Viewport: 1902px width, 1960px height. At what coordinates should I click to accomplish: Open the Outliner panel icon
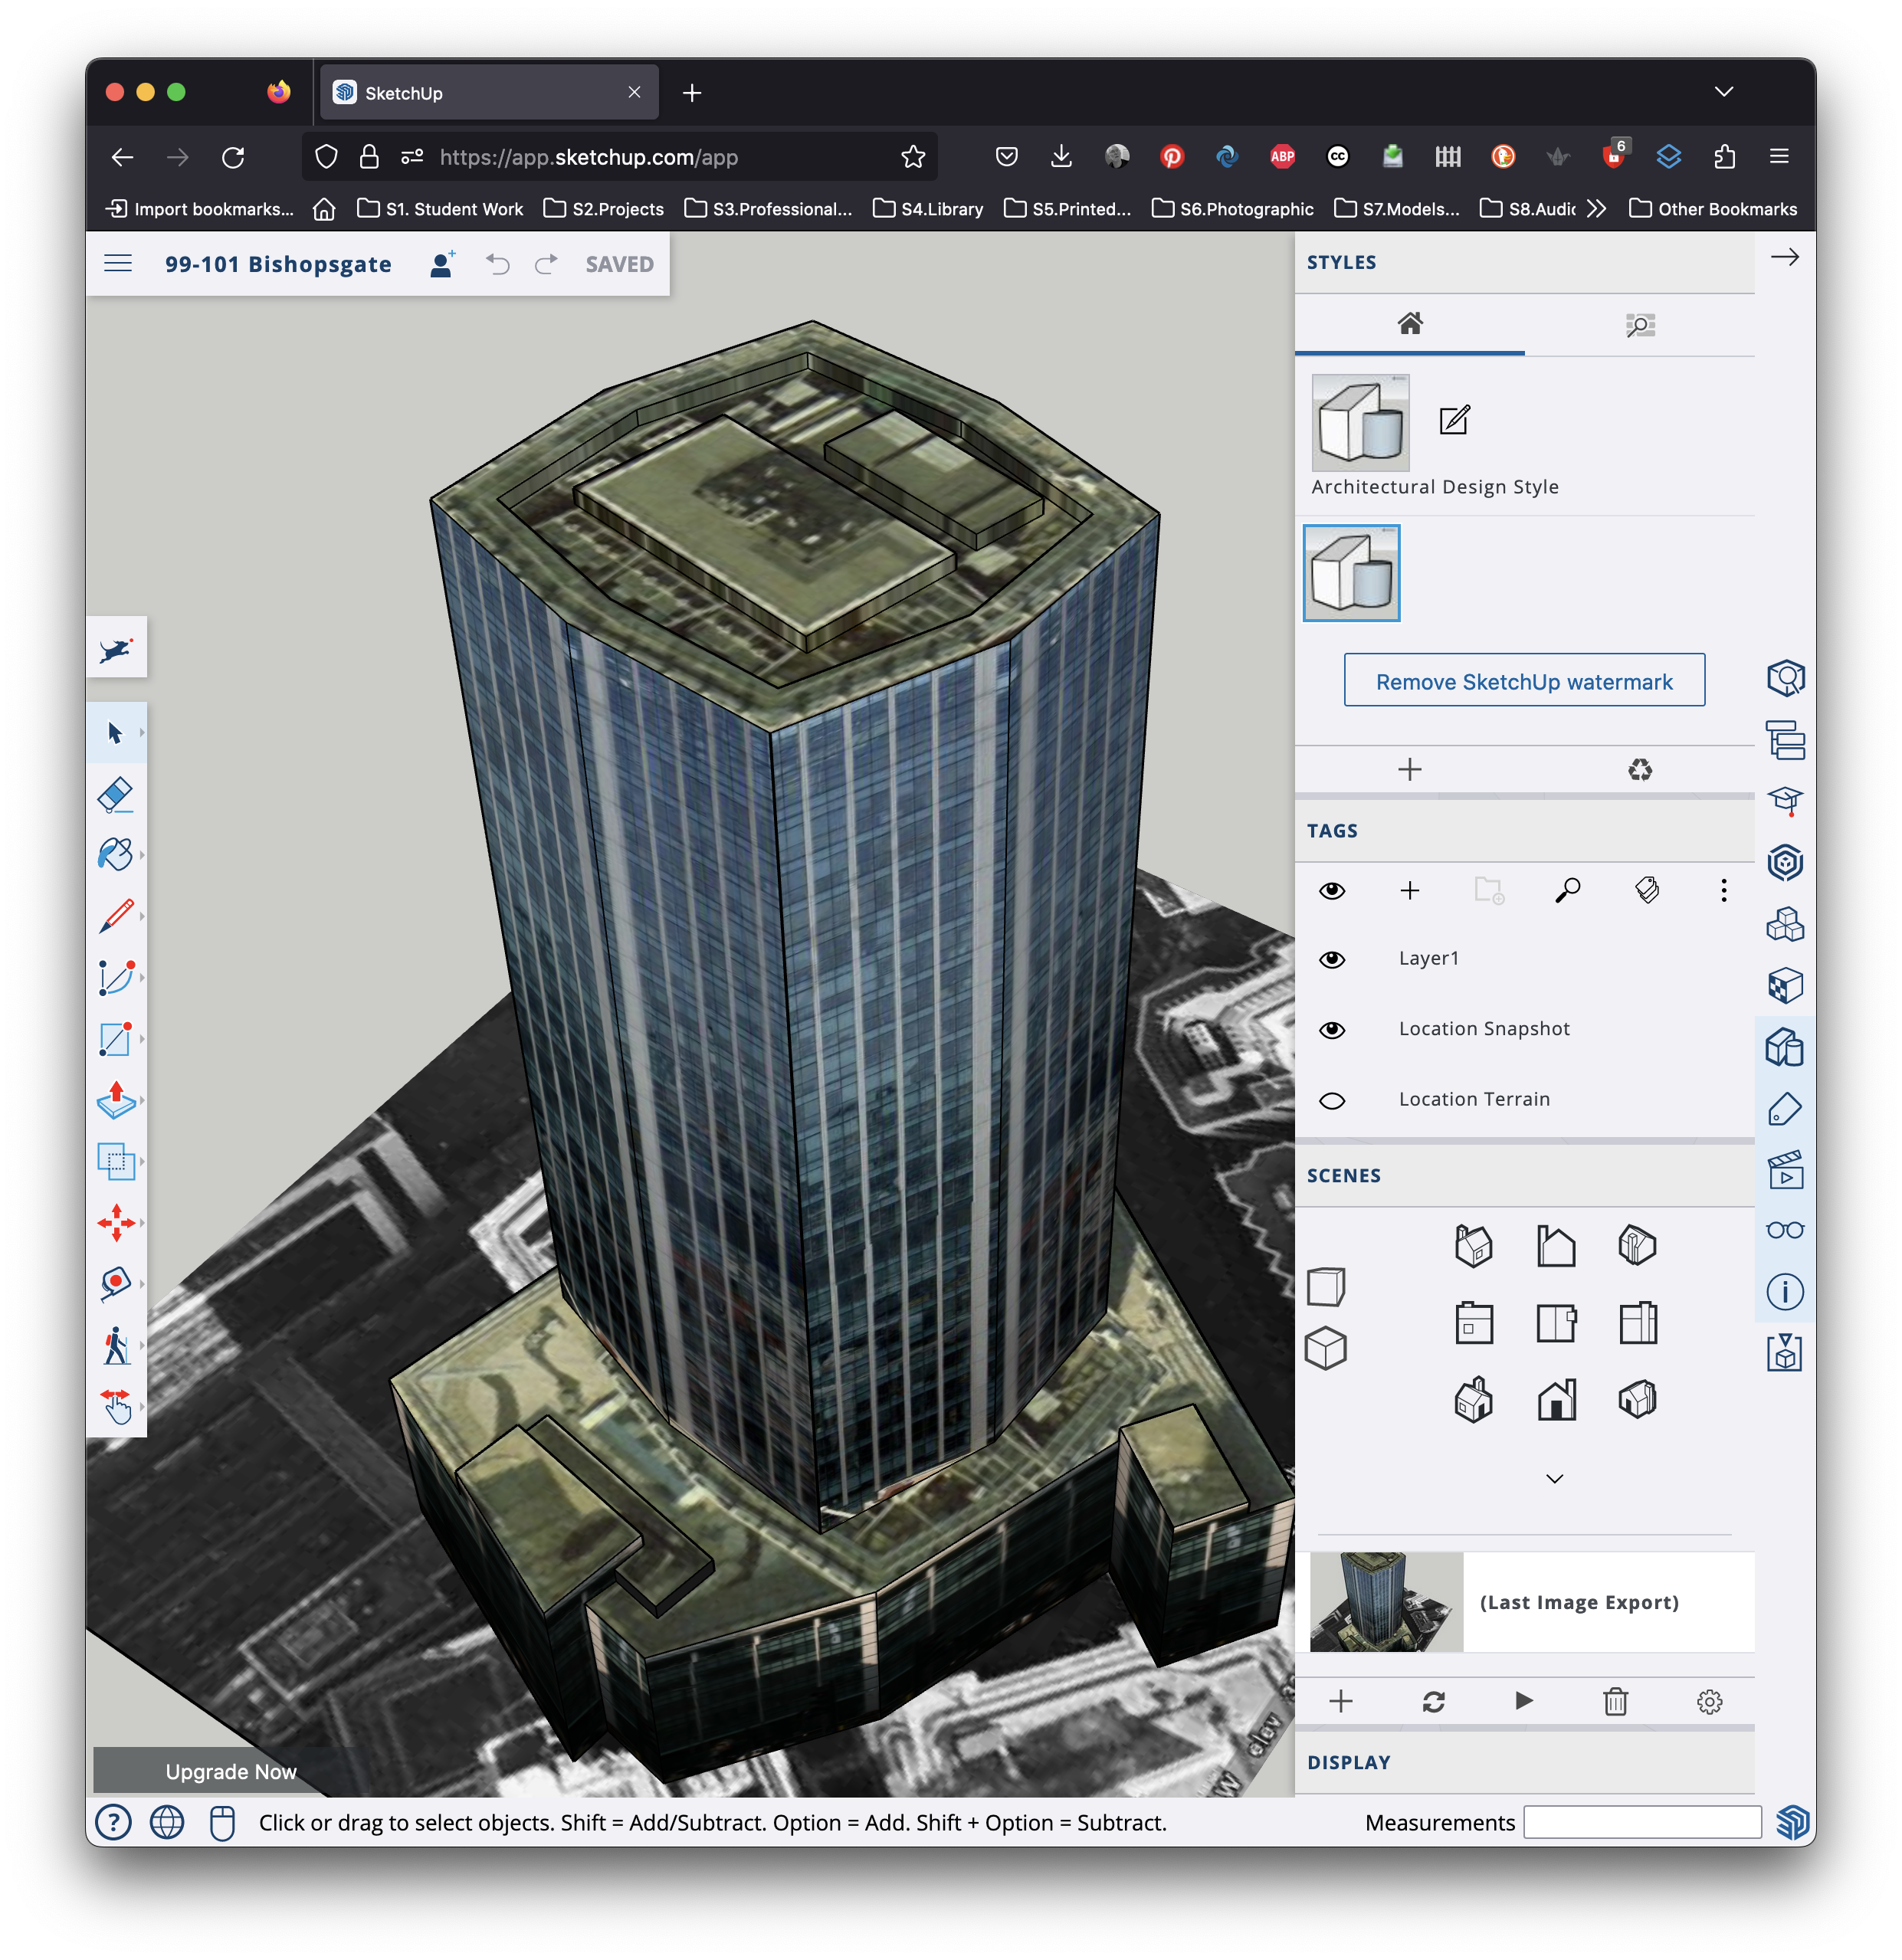tap(1784, 741)
